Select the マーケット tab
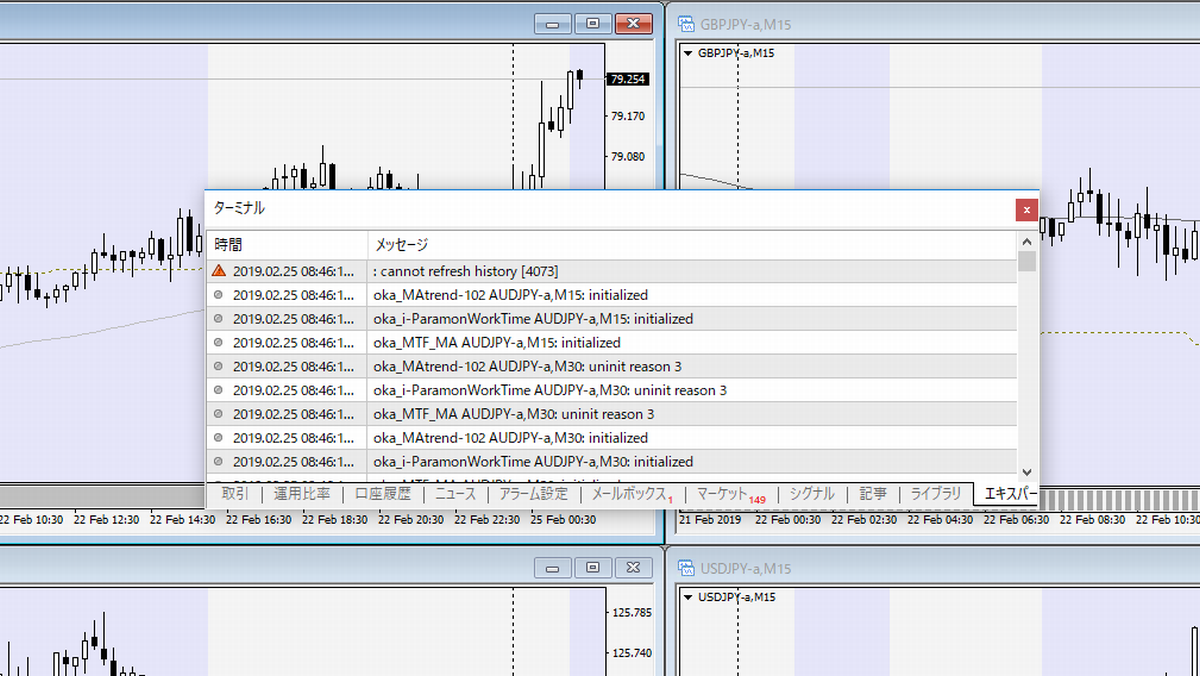Viewport: 1200px width, 676px height. coord(722,494)
